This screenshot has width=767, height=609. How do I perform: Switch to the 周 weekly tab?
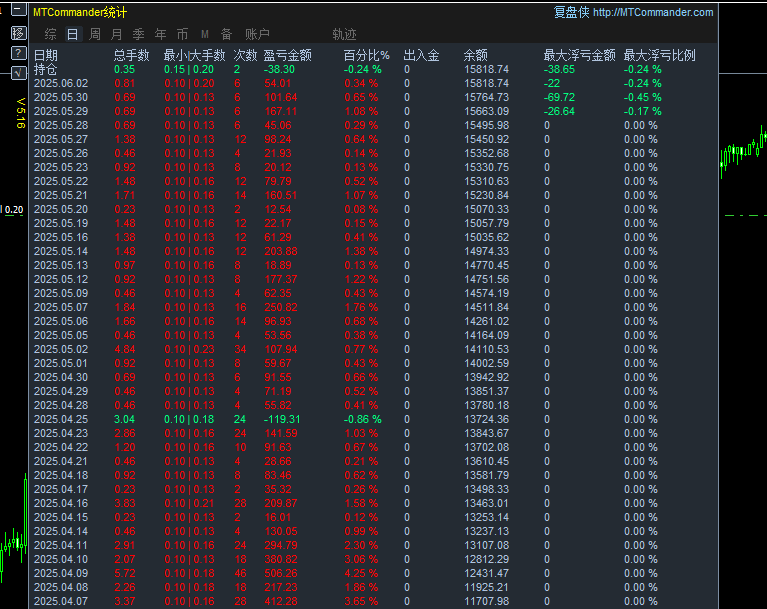(x=95, y=34)
